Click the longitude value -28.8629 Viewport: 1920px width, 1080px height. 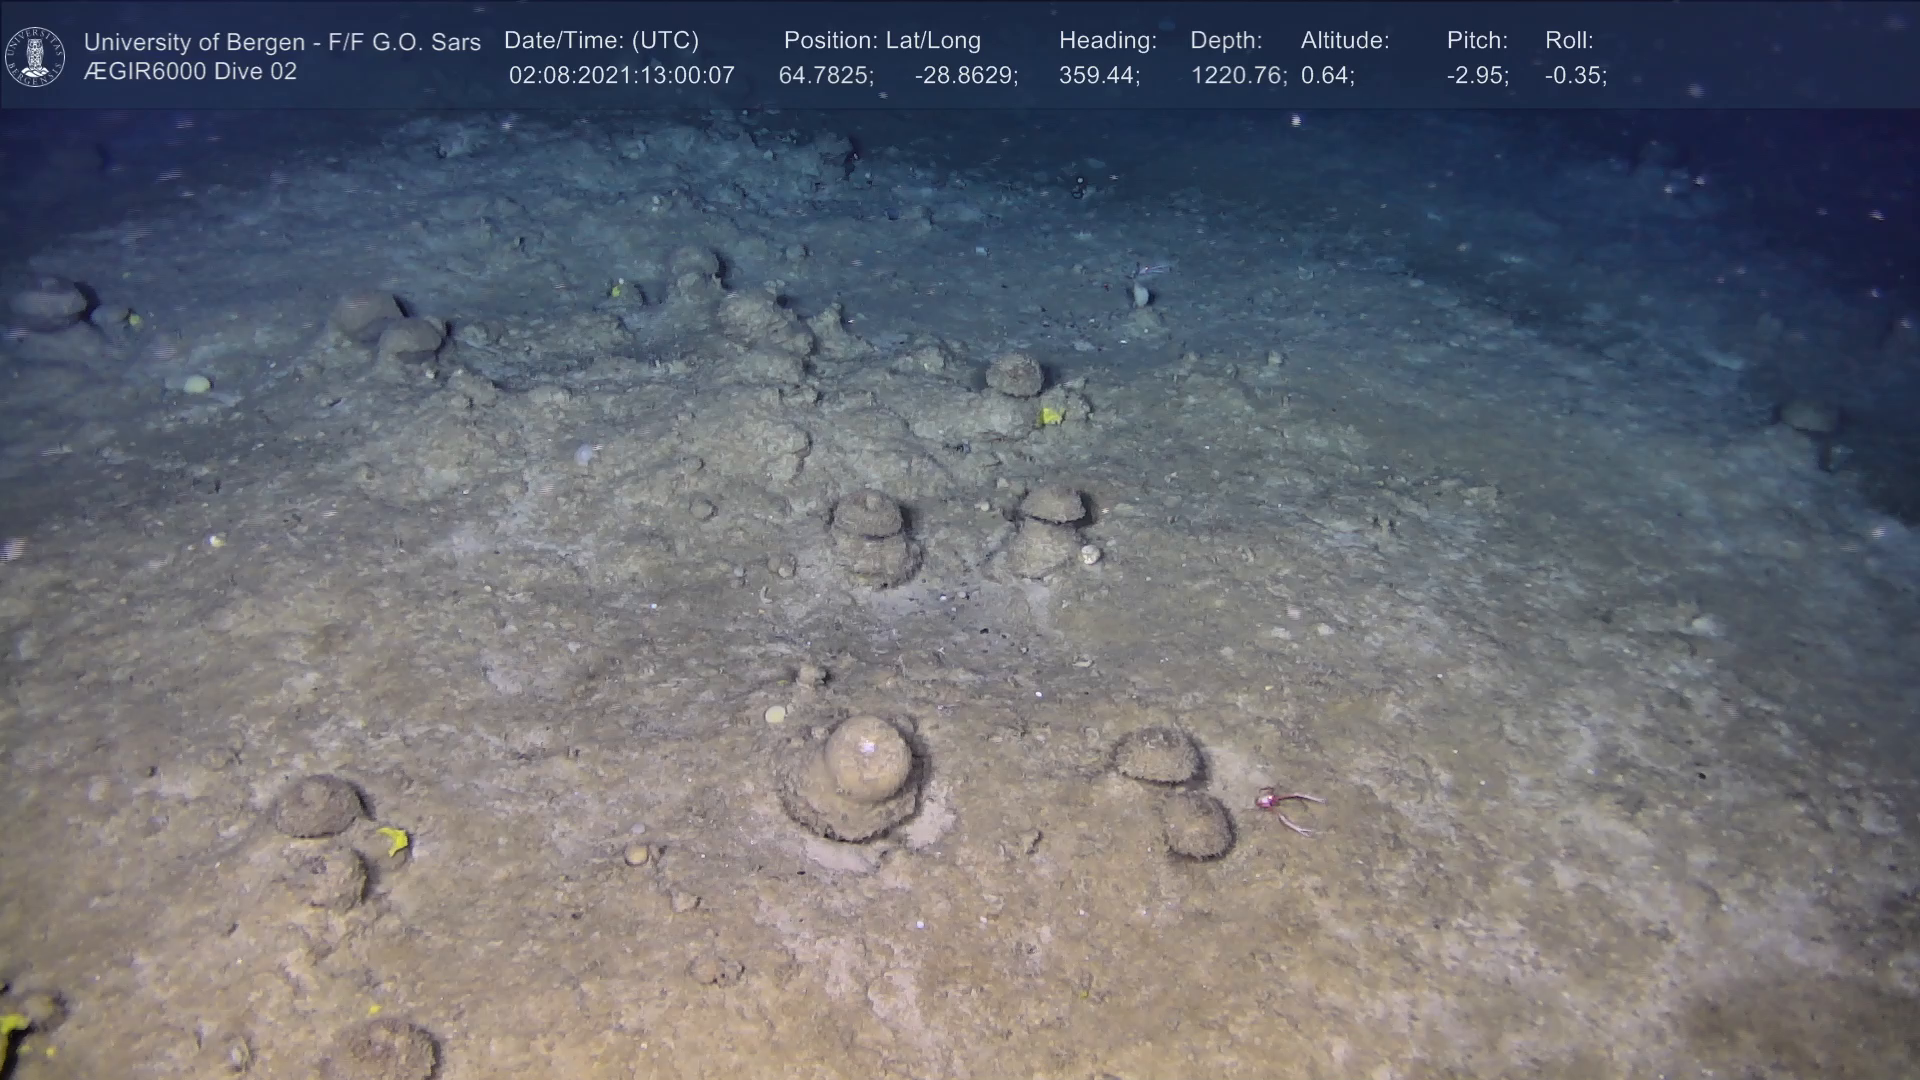[x=965, y=76]
